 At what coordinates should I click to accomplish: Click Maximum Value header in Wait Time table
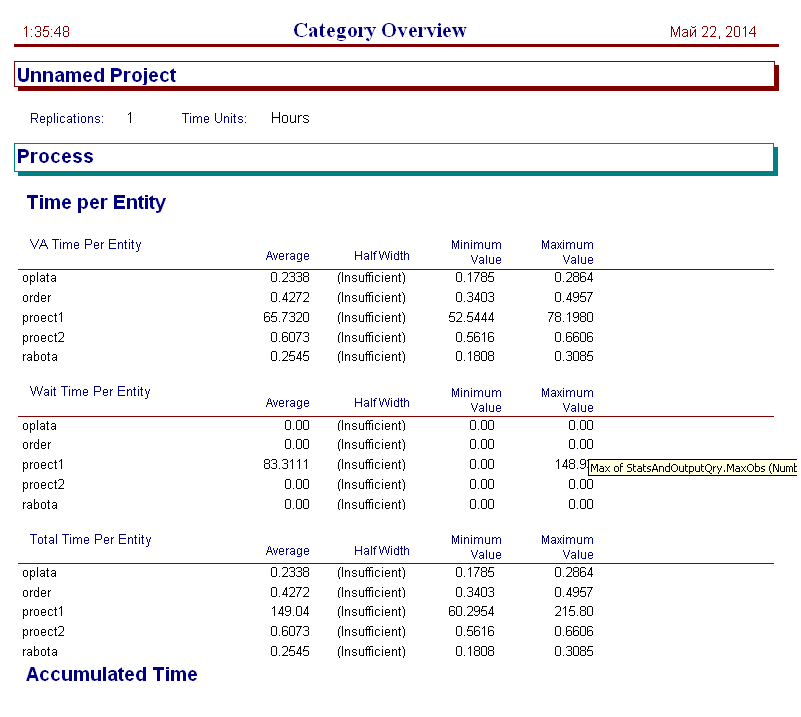568,400
